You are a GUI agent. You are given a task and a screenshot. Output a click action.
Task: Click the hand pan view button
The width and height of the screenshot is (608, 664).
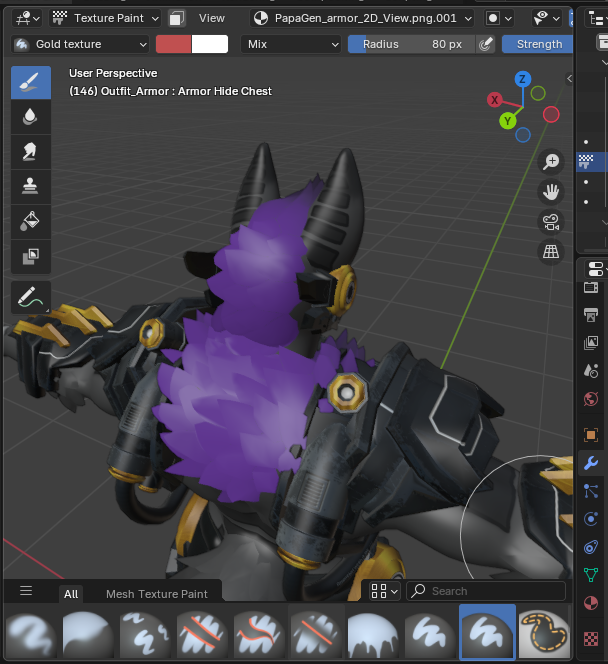[551, 192]
